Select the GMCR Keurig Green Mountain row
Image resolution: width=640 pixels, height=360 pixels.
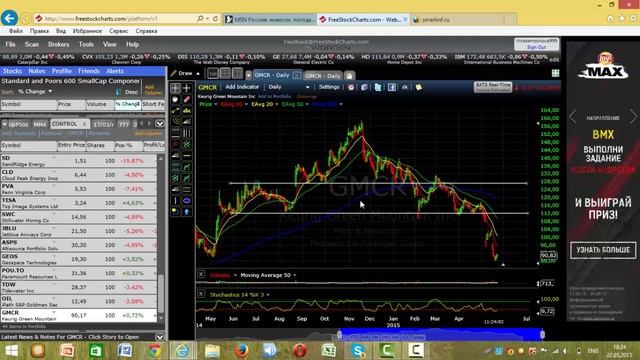78,316
